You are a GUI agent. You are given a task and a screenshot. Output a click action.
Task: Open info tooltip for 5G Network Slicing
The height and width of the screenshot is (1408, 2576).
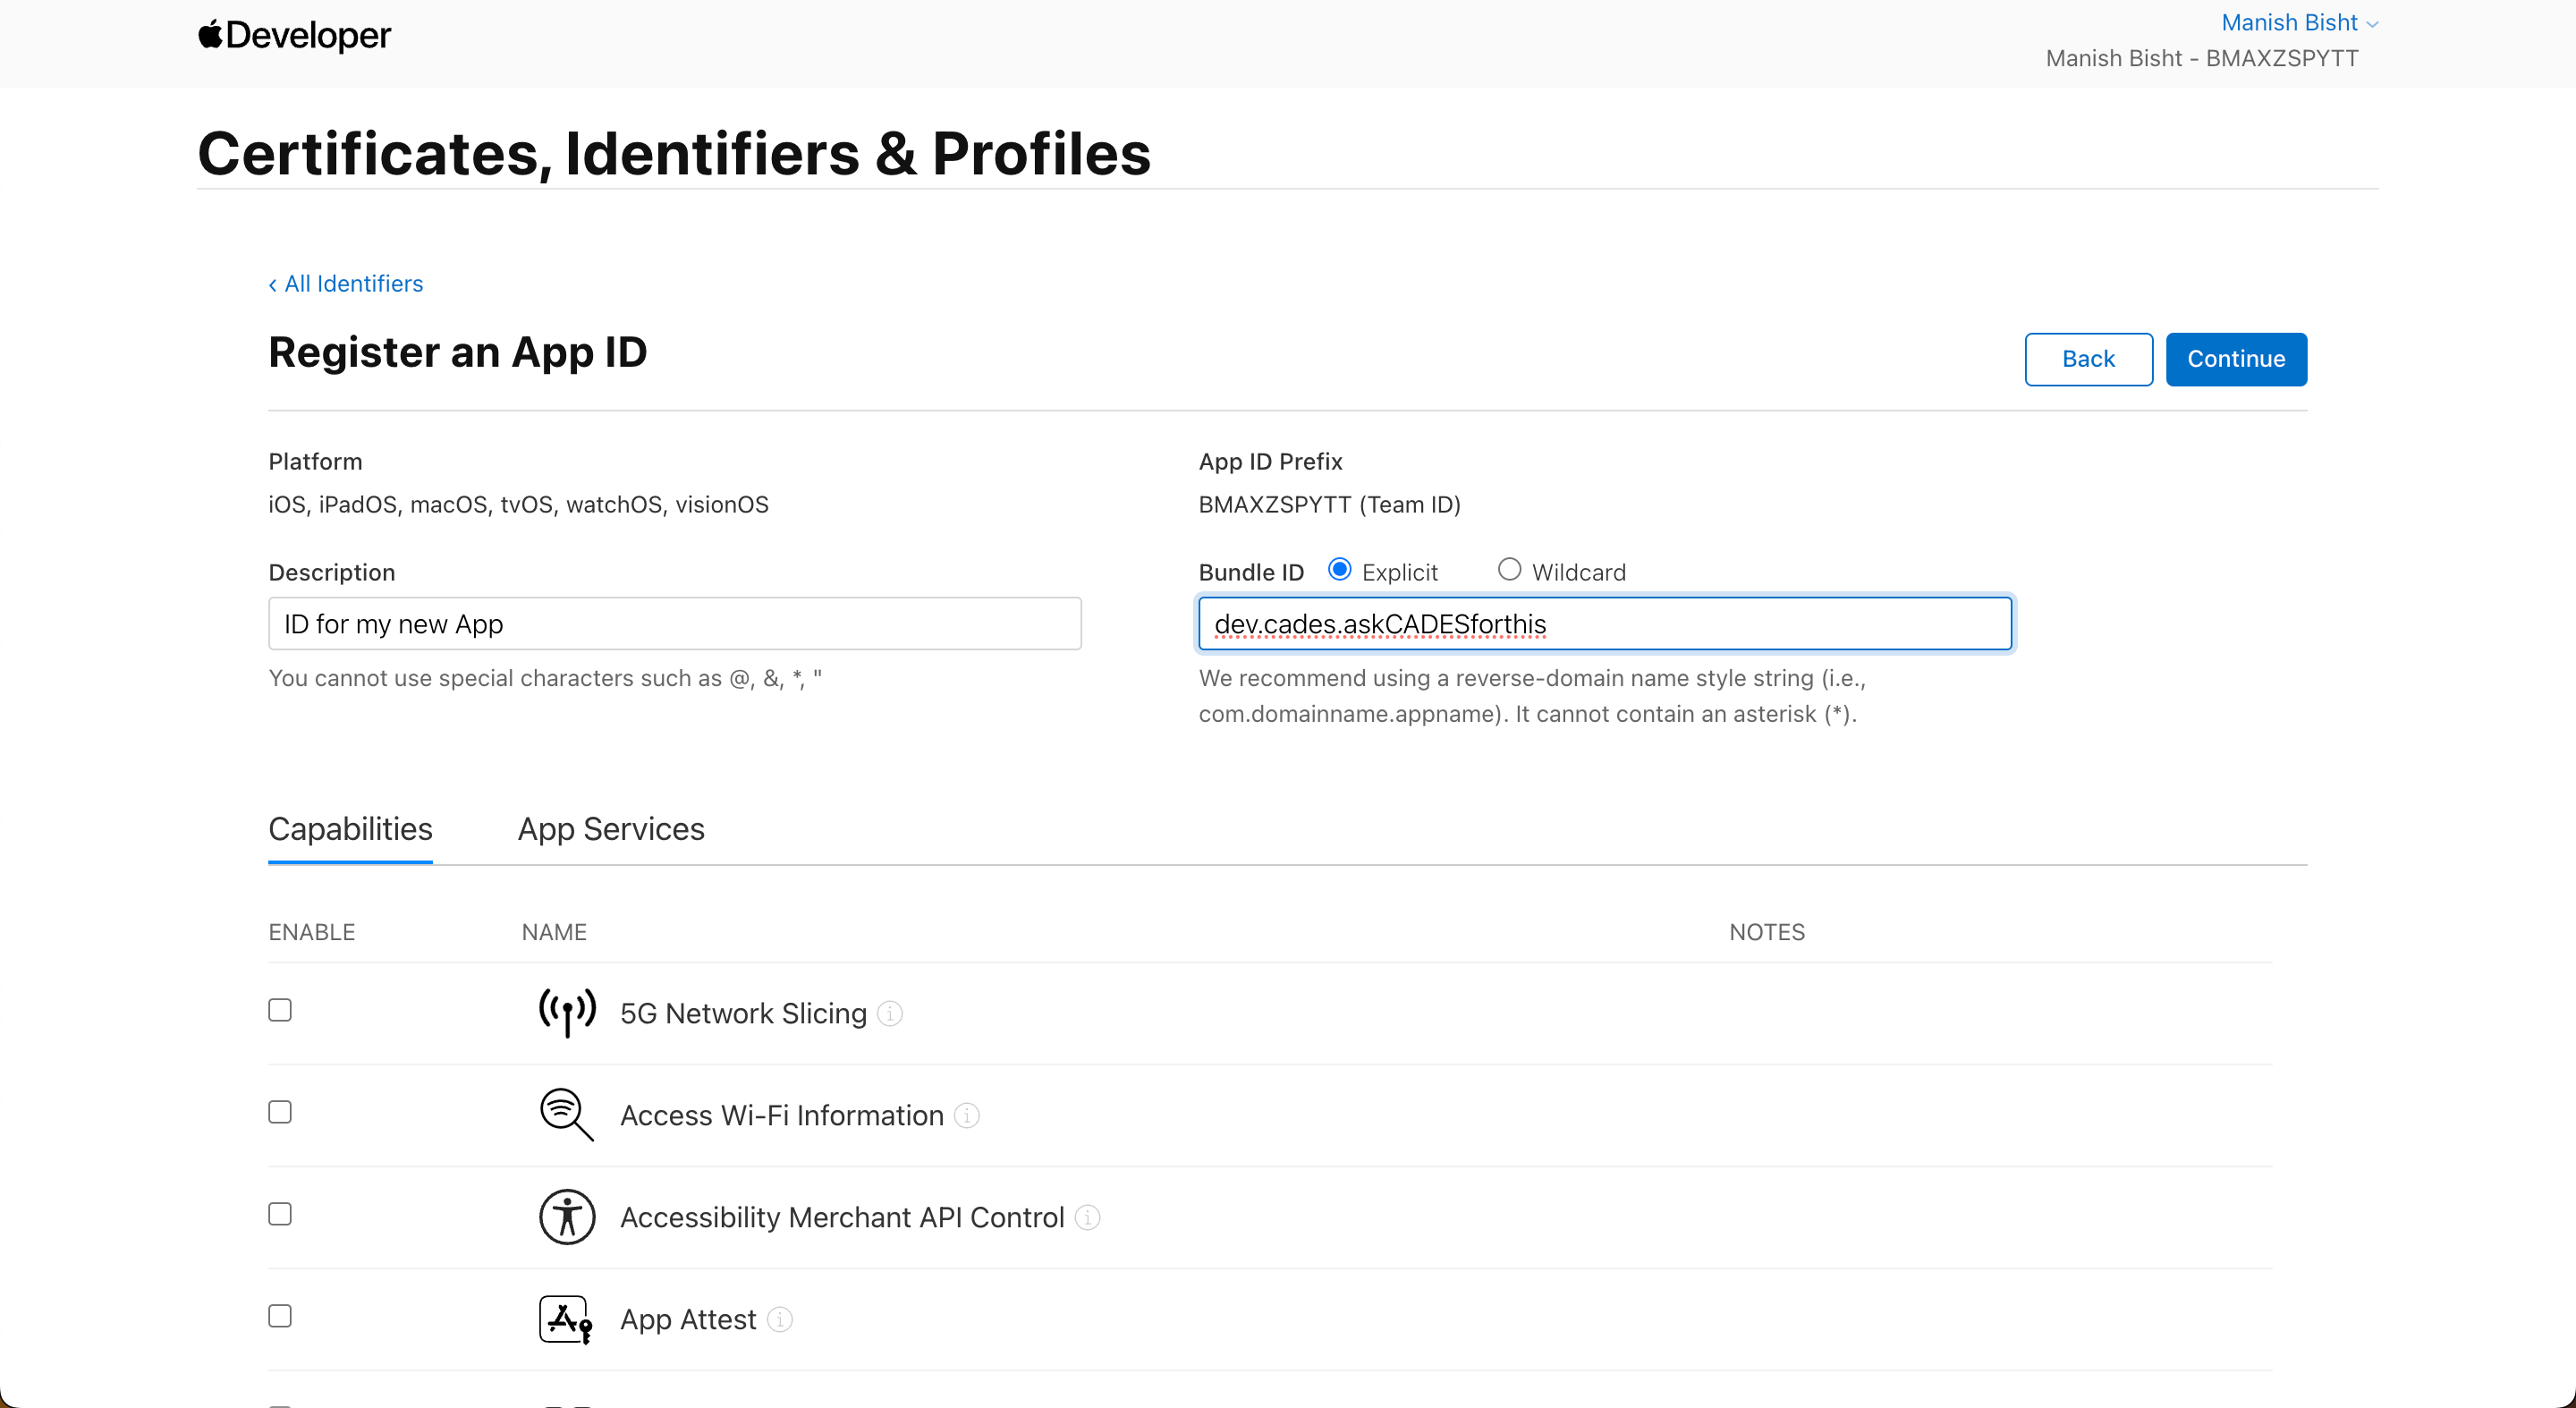click(x=890, y=1013)
